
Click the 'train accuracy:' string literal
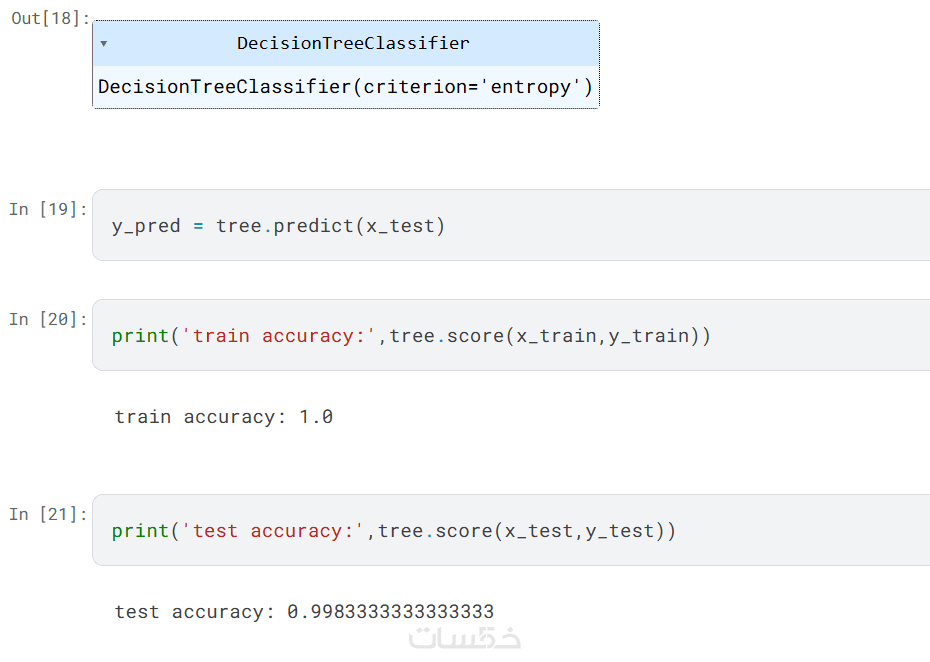[x=278, y=336]
